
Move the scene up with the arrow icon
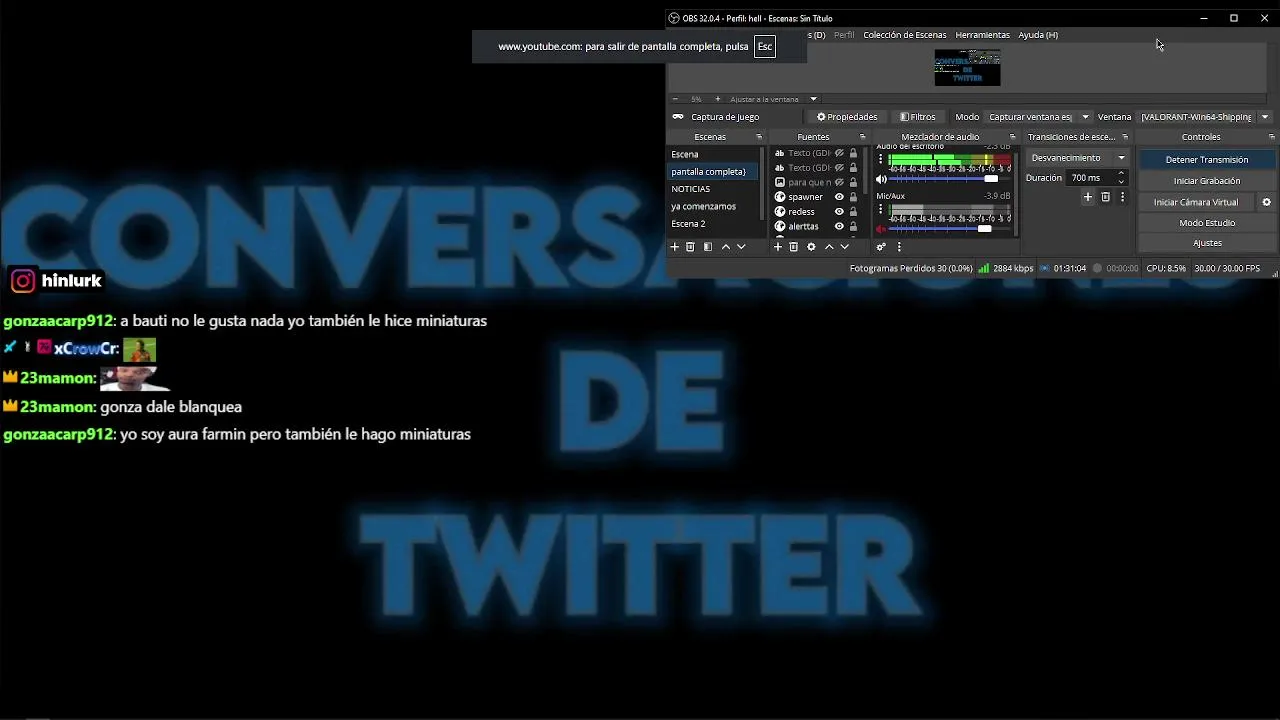726,247
